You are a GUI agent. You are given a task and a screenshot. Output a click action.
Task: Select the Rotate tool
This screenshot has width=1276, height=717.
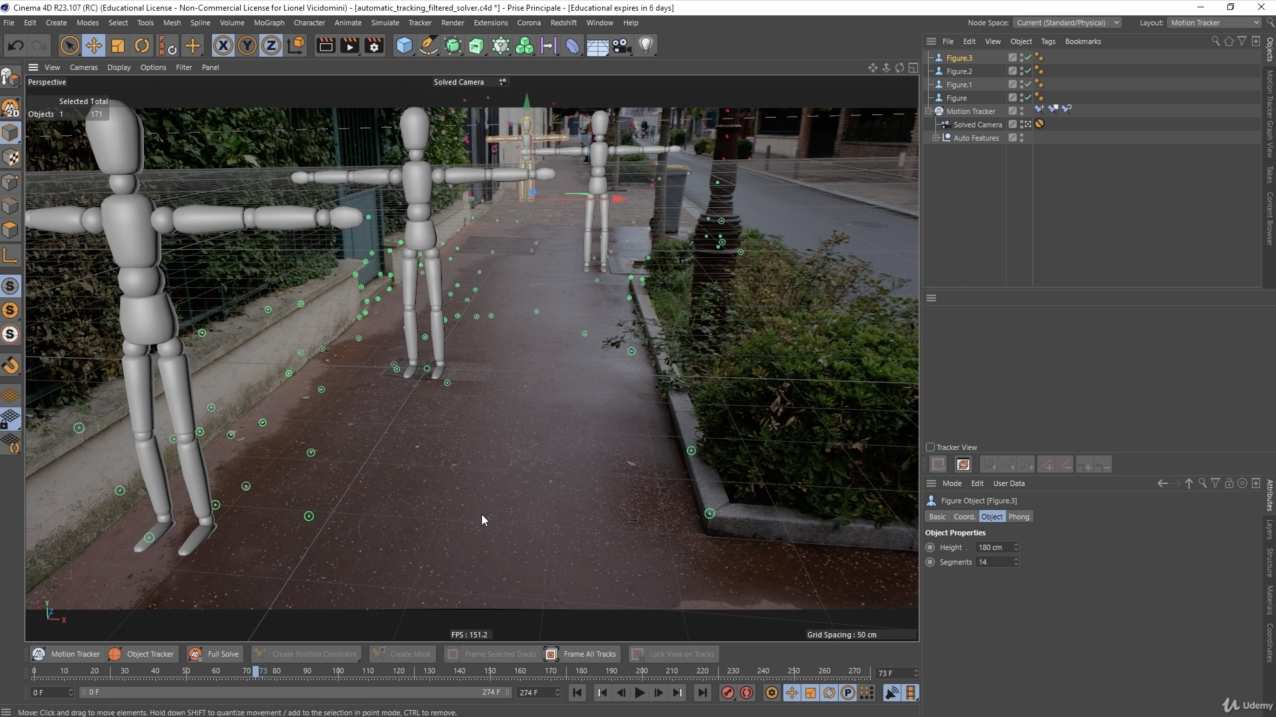(x=141, y=45)
